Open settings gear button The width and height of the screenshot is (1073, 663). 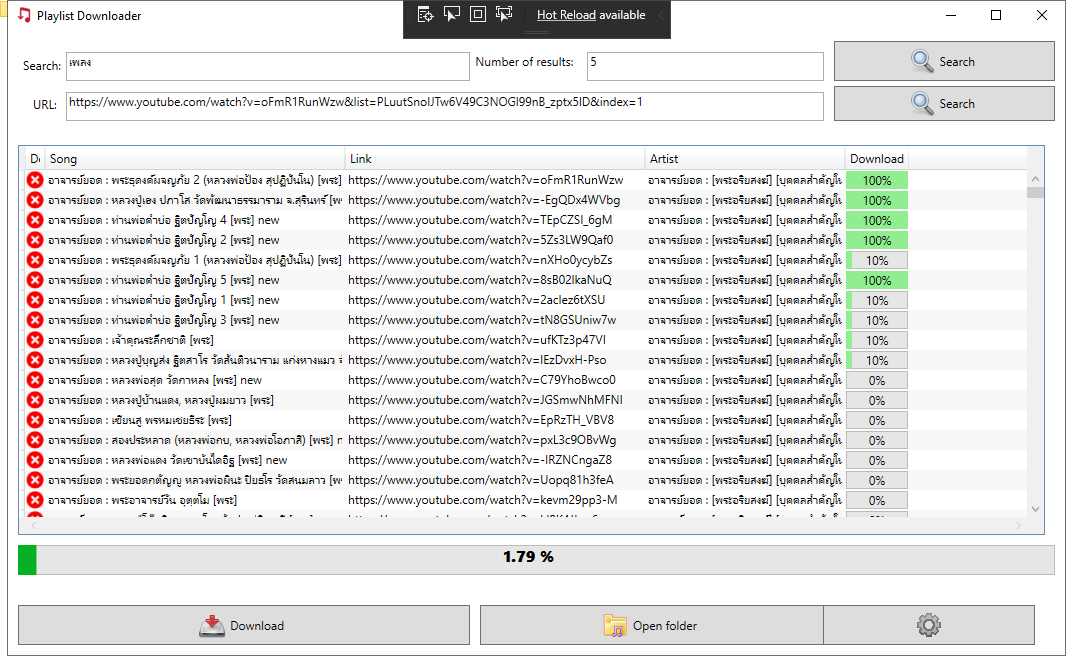[x=929, y=625]
